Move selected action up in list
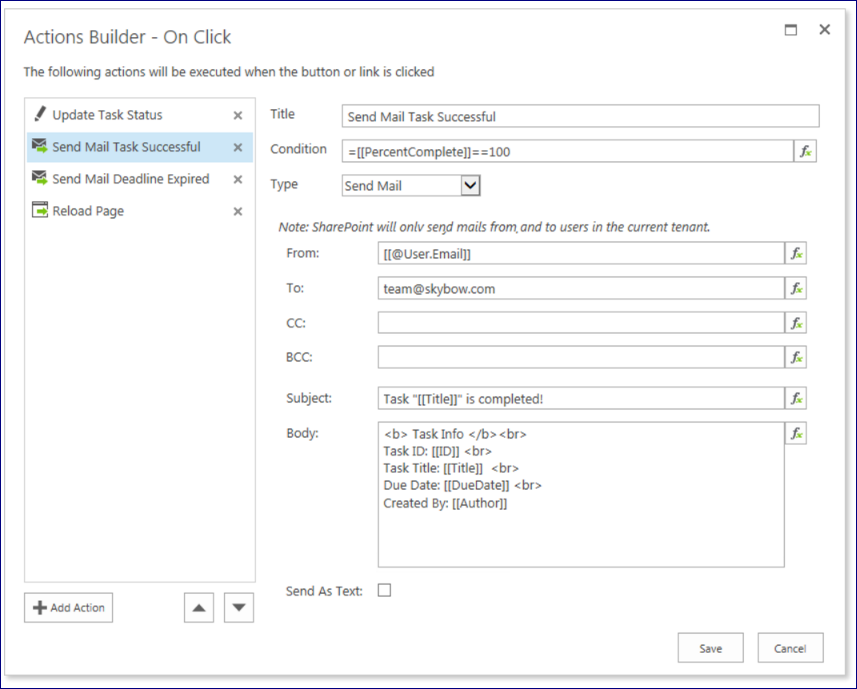 coord(199,607)
